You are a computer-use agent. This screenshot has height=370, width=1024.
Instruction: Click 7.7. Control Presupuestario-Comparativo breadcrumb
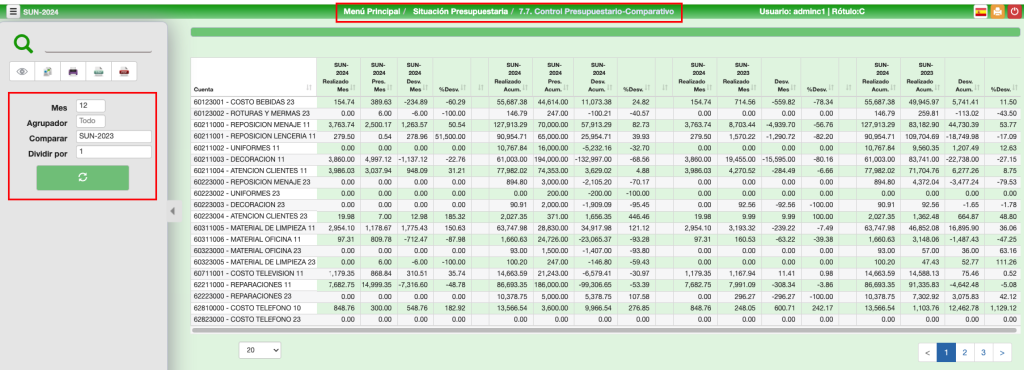tap(596, 12)
